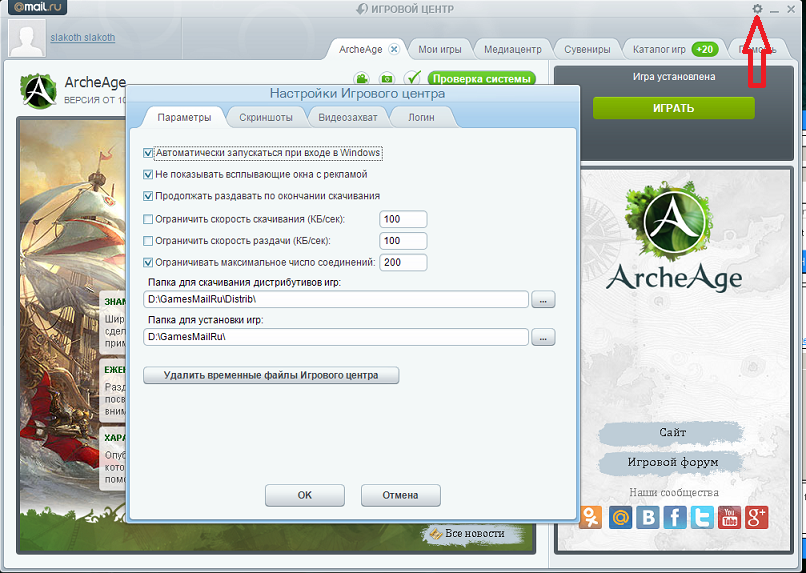Open the YouTube community icon

point(729,517)
